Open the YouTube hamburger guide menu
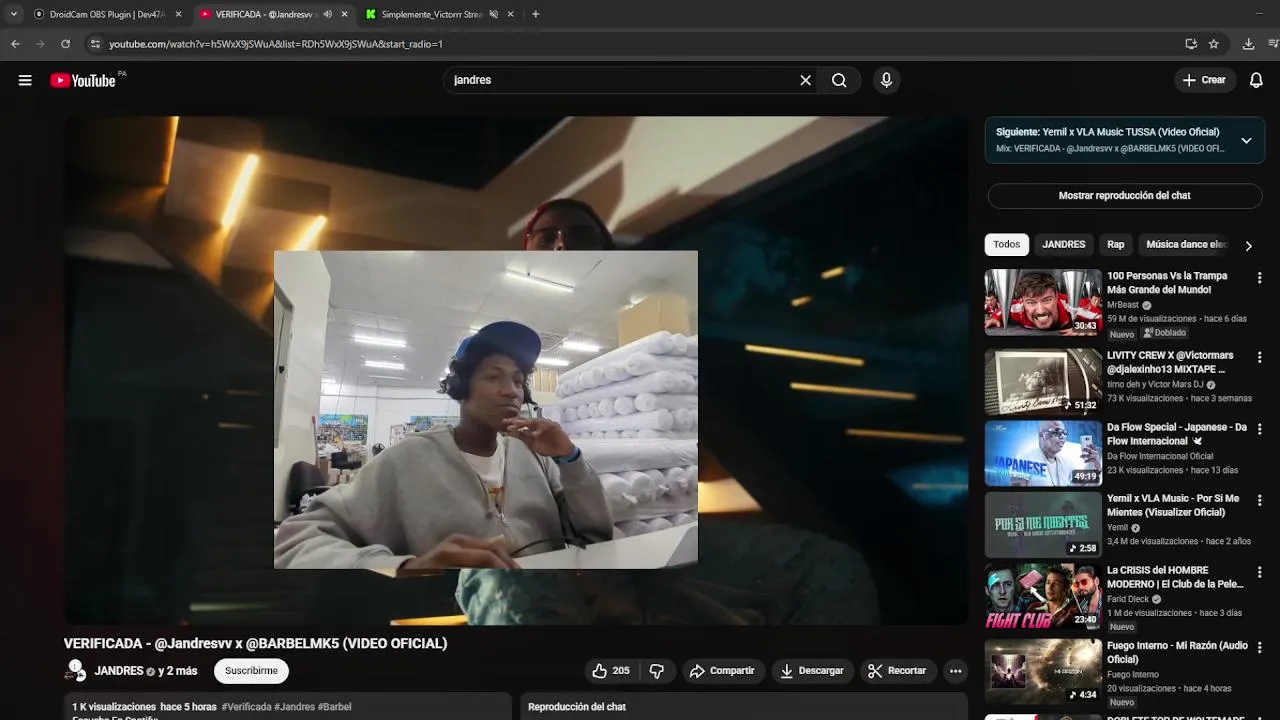This screenshot has height=720, width=1280. tap(25, 80)
